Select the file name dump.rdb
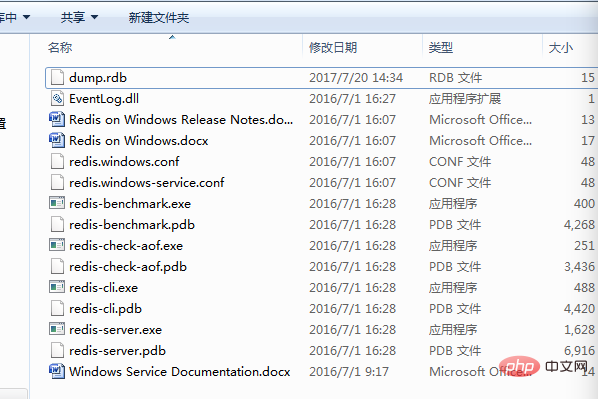 (x=98, y=78)
